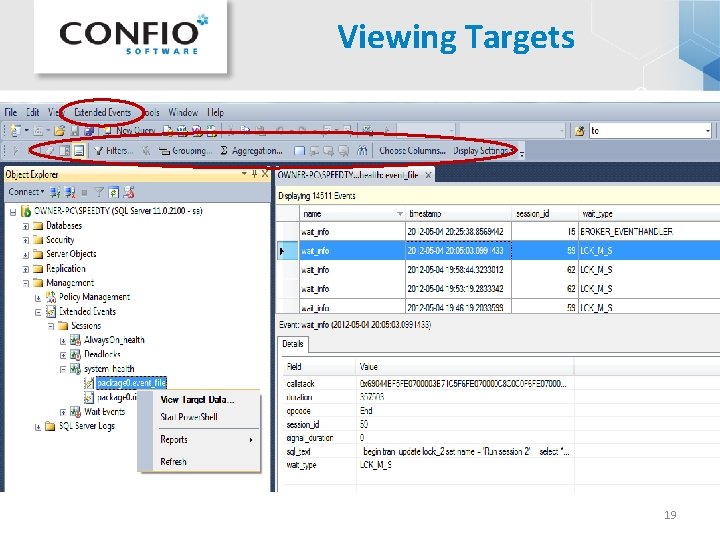Click the toolbar options overflow arrow
The width and height of the screenshot is (720, 540).
522,152
